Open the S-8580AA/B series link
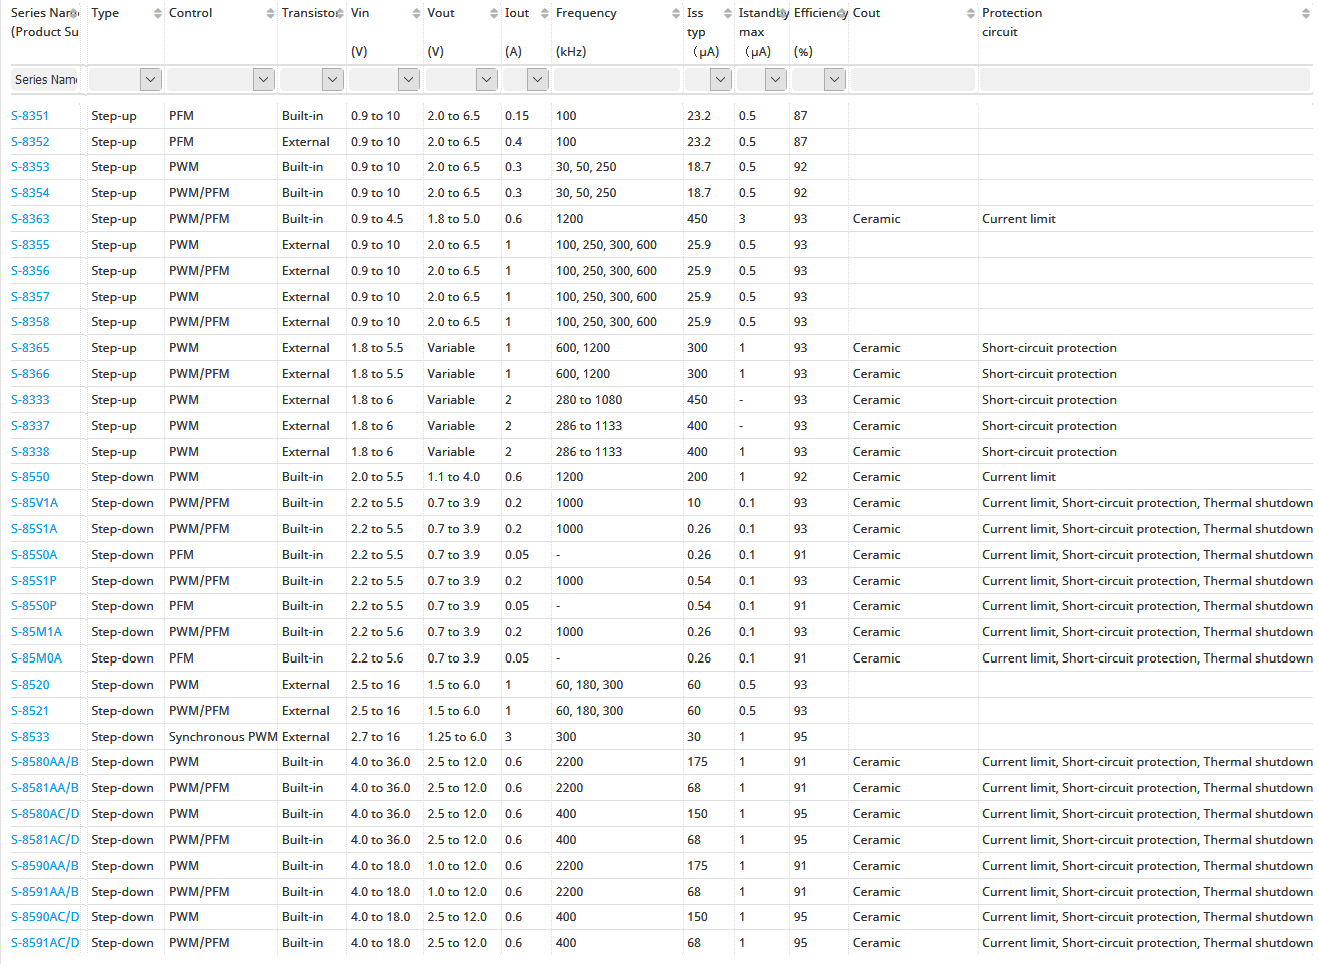 tap(45, 762)
